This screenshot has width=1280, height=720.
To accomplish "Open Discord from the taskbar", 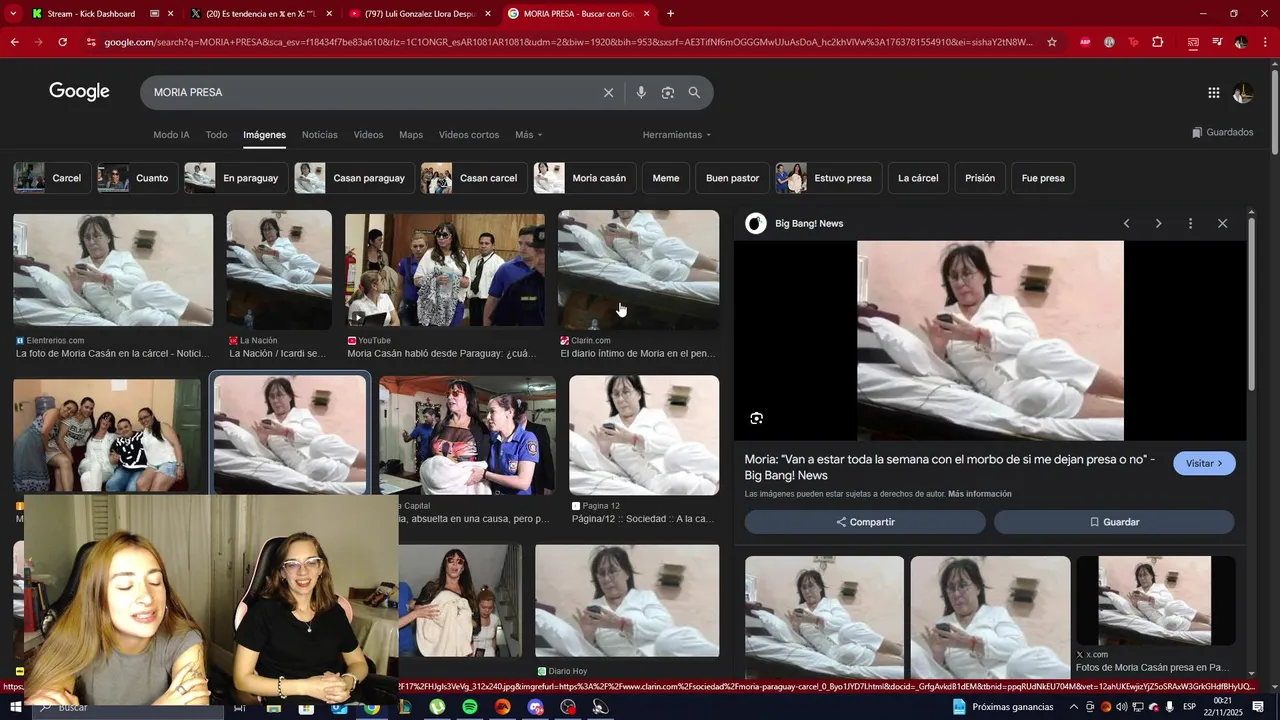I will (x=536, y=707).
